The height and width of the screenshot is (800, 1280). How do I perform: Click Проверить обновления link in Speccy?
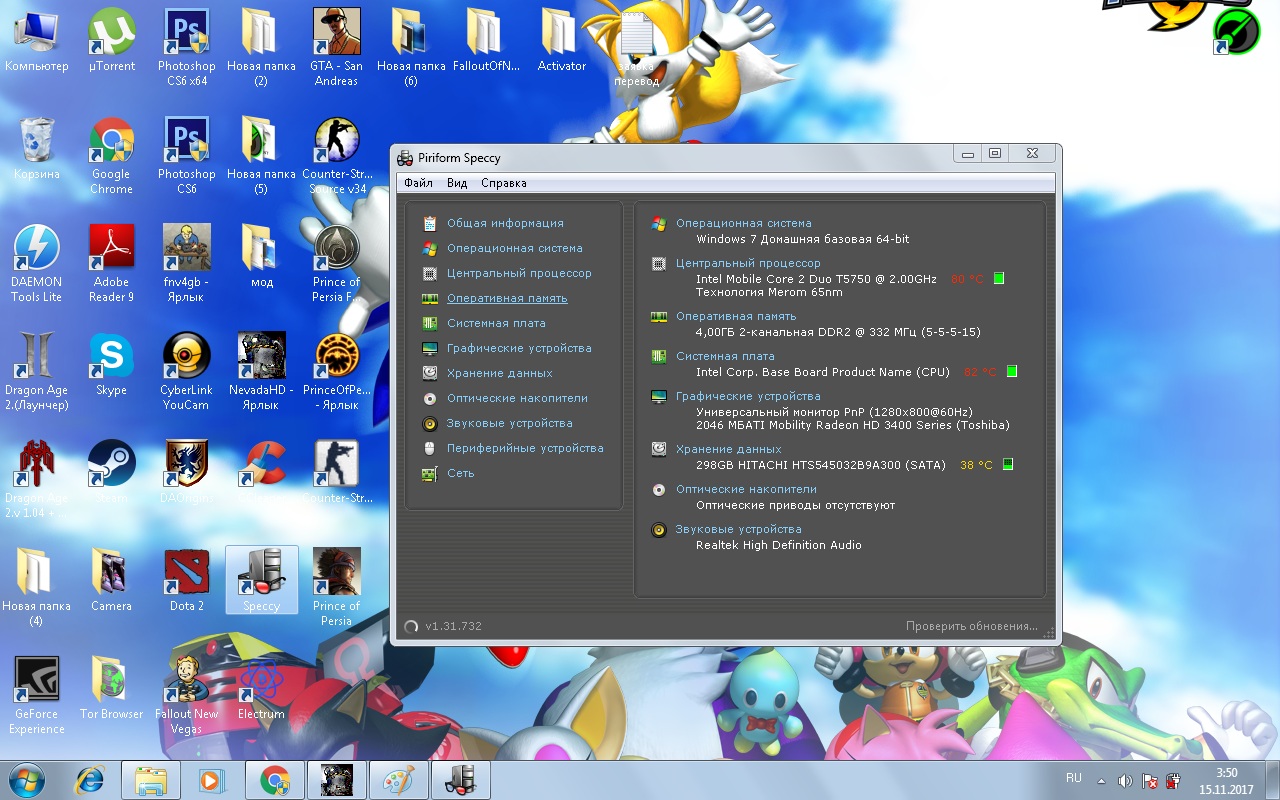click(972, 626)
